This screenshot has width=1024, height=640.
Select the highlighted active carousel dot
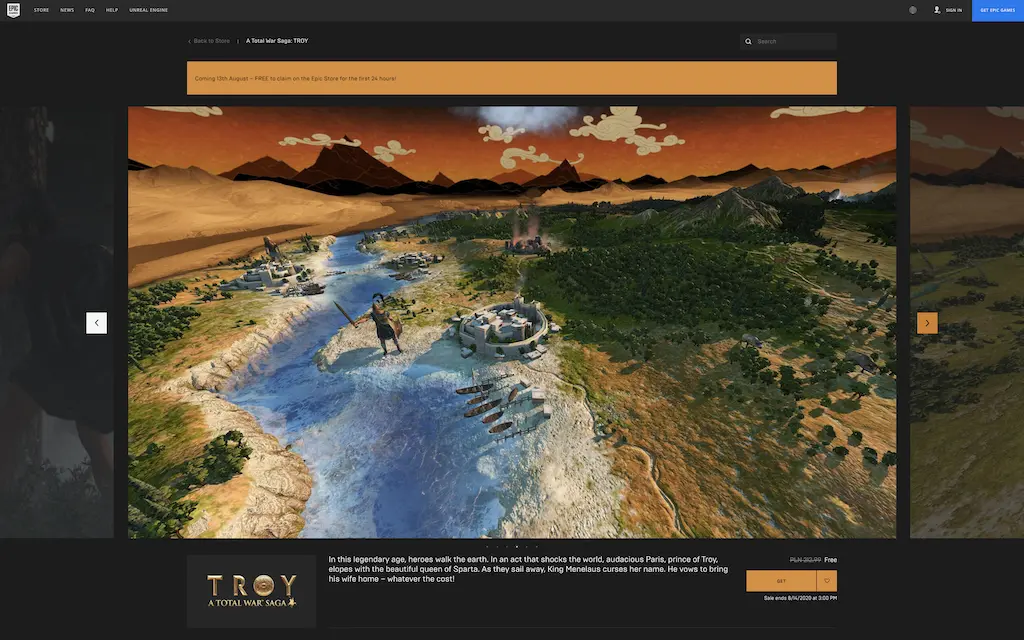tap(517, 547)
